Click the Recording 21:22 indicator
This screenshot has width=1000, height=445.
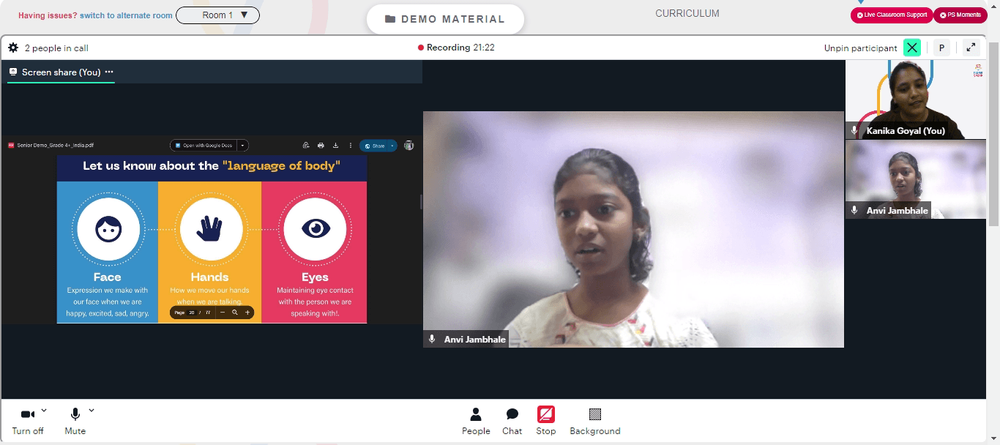click(456, 48)
